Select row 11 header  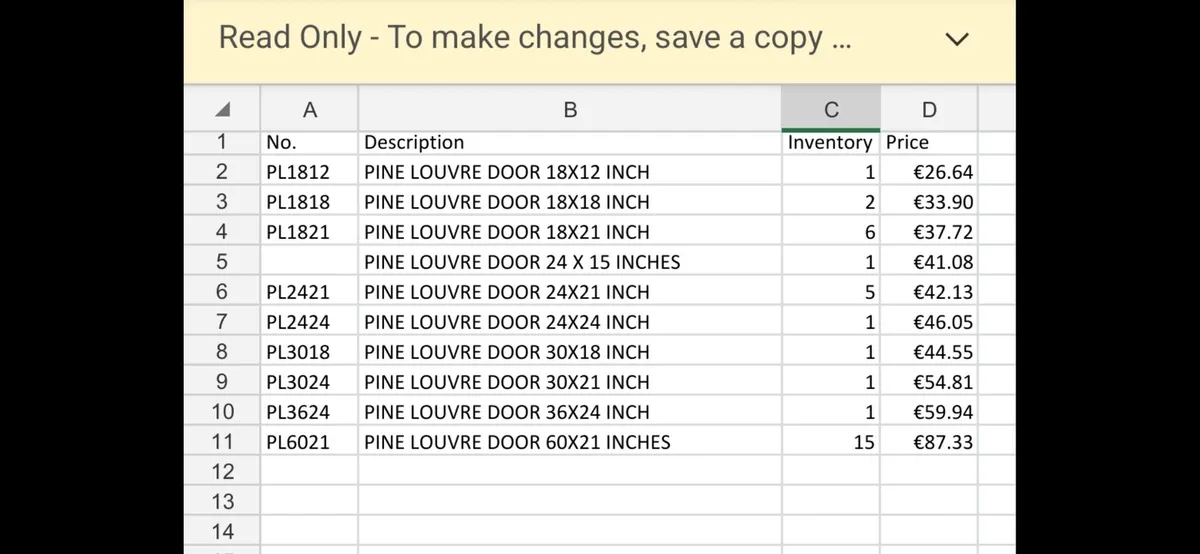(222, 442)
